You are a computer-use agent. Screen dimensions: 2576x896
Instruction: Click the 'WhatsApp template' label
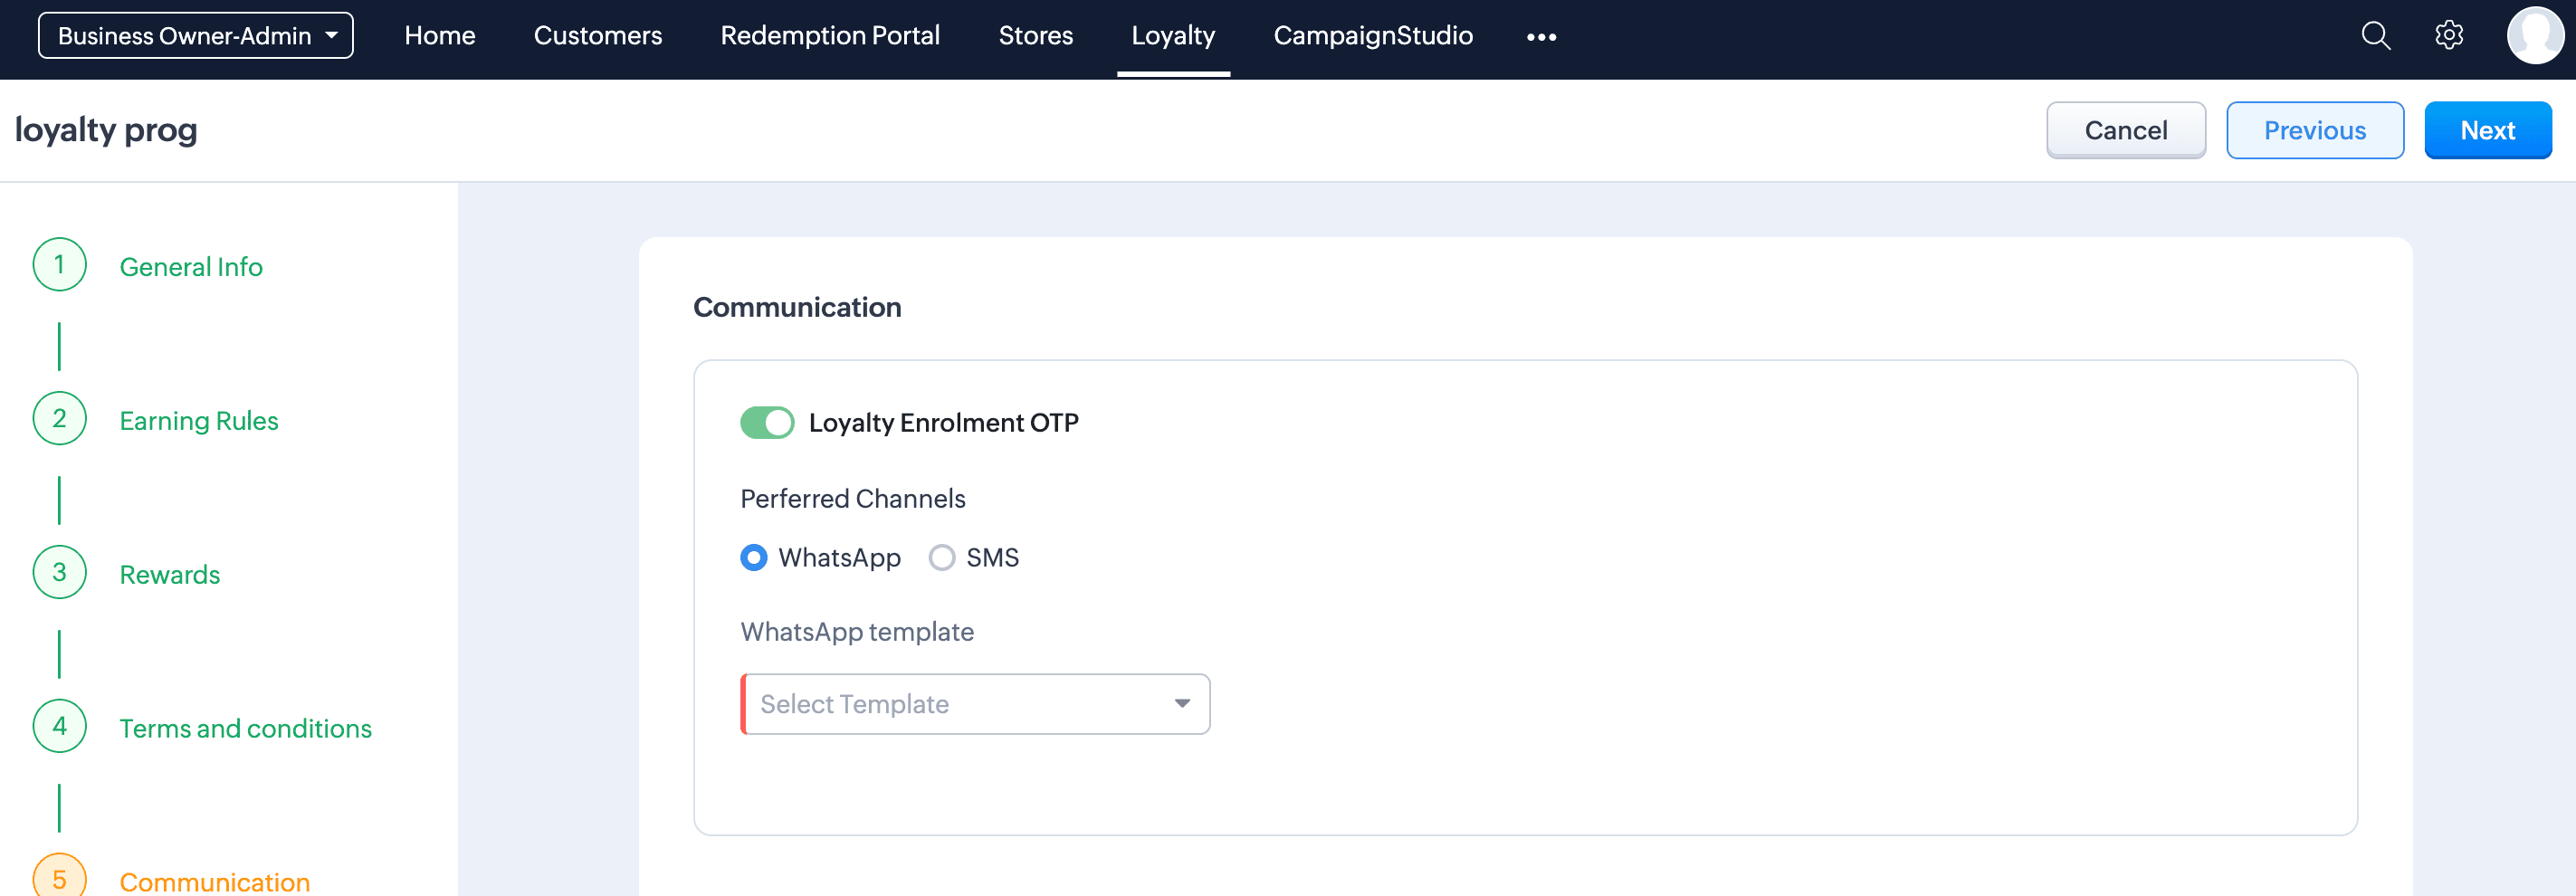[x=857, y=632]
